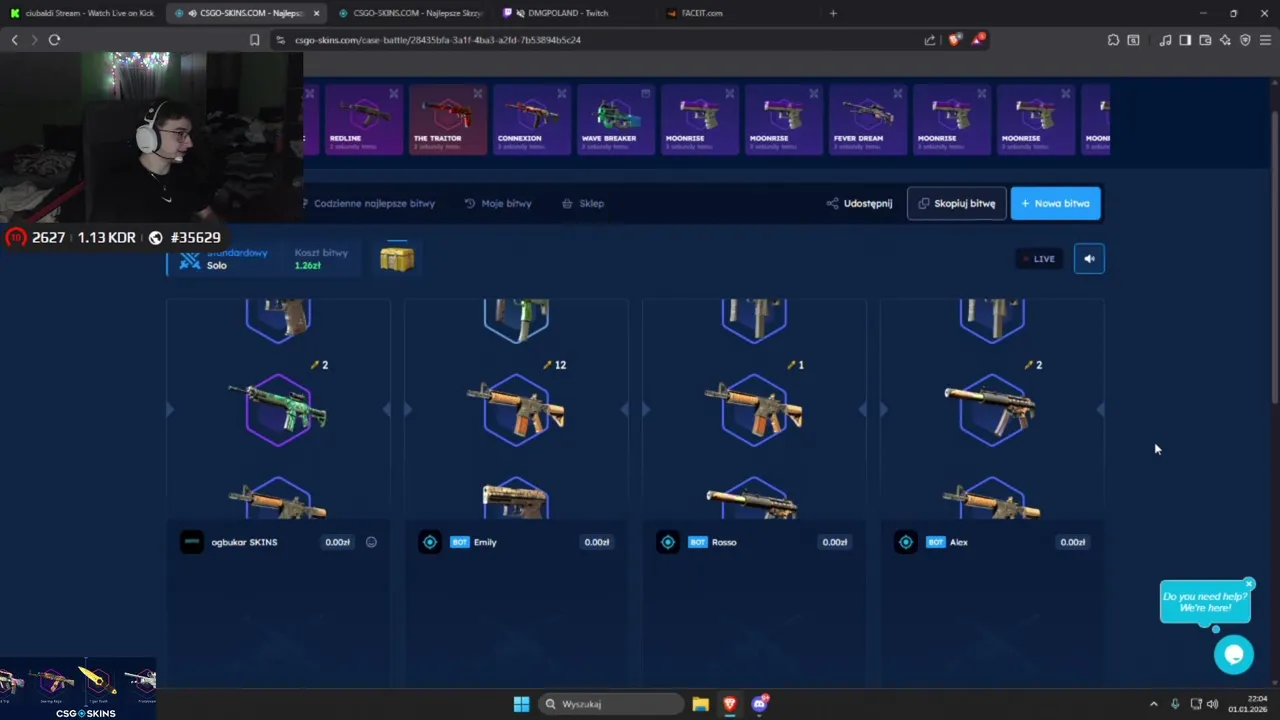Viewport: 1280px width, 720px height.
Task: Open browser hamburger menu
Action: (x=1265, y=40)
